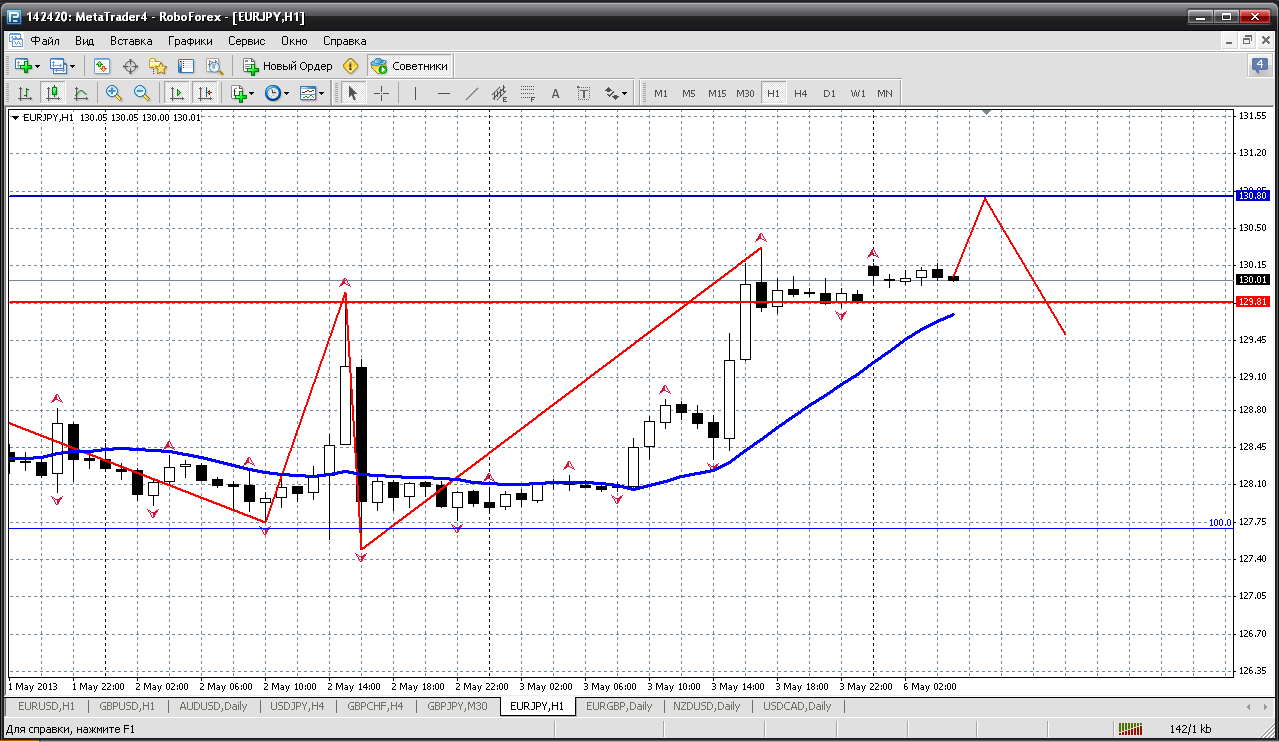Click the chart shift triangle marker
Screen dimensions: 1279x742
click(x=987, y=113)
